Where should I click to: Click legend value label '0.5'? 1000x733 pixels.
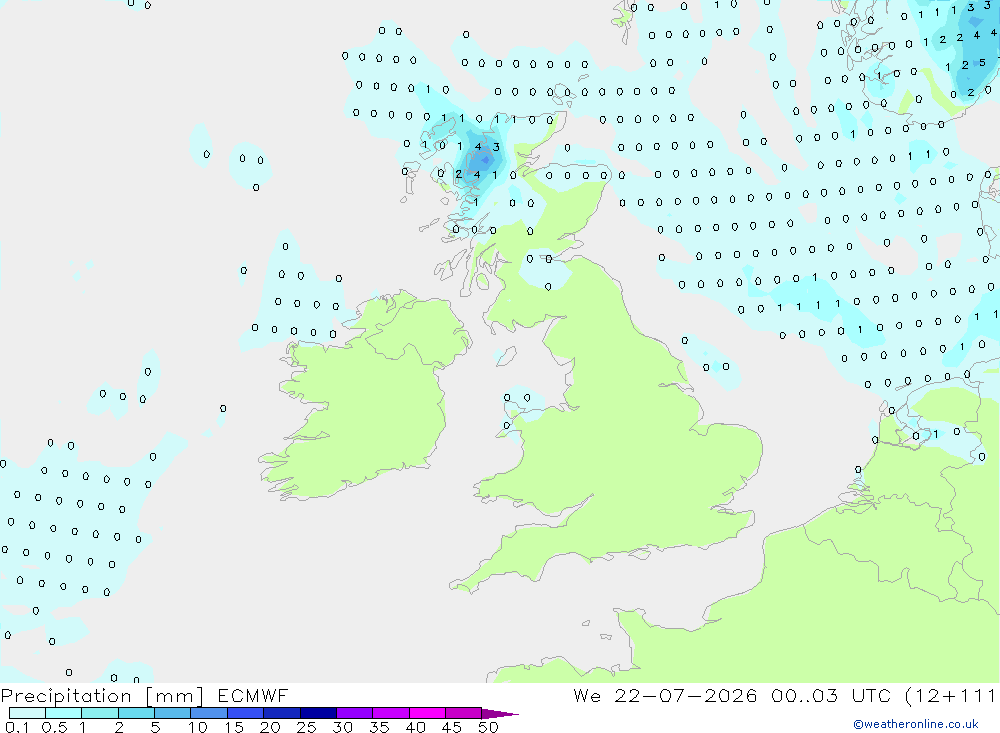tap(54, 727)
